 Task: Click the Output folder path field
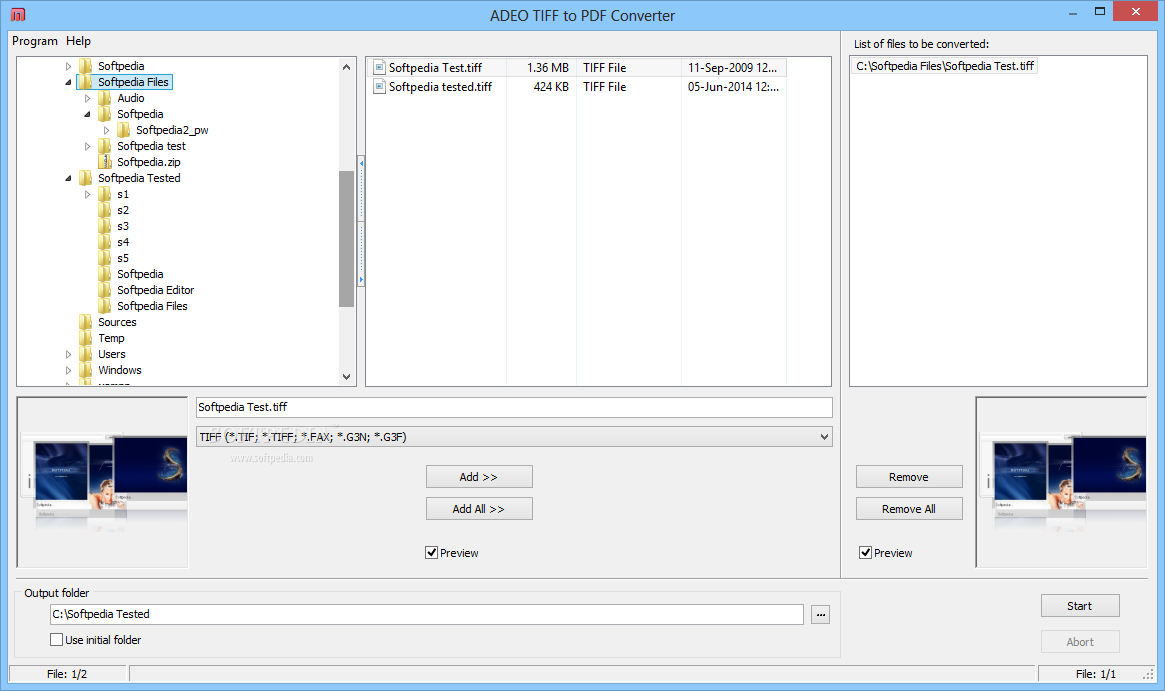coord(426,614)
